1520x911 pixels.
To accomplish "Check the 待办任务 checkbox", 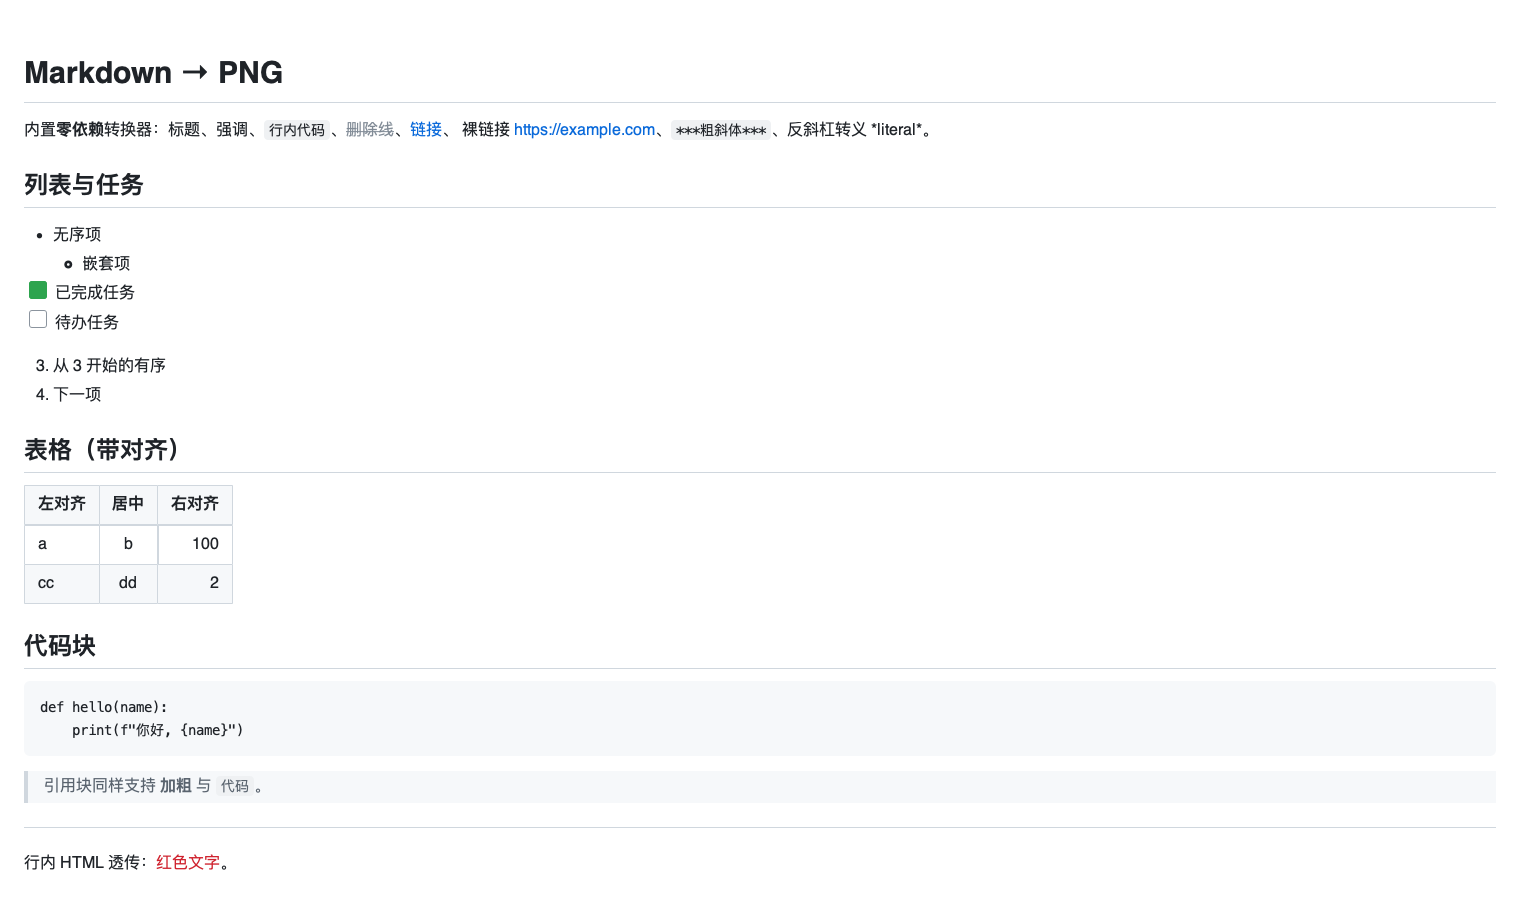I will 38,319.
